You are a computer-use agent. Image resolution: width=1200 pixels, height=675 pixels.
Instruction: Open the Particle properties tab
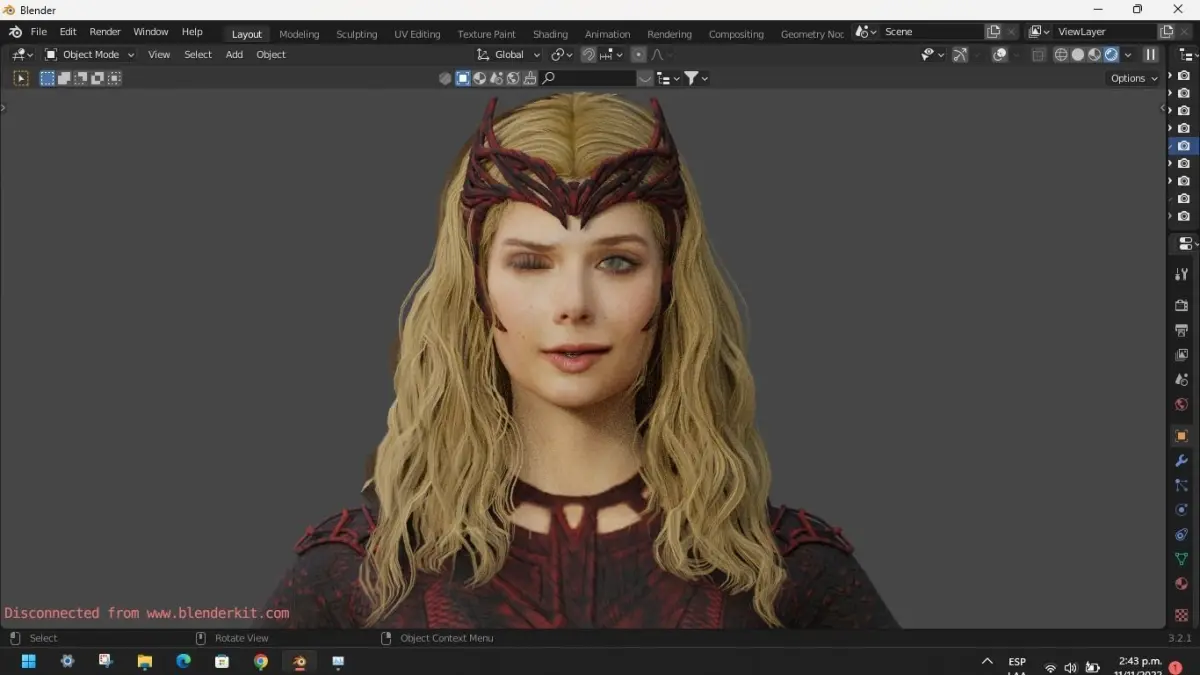point(1181,485)
